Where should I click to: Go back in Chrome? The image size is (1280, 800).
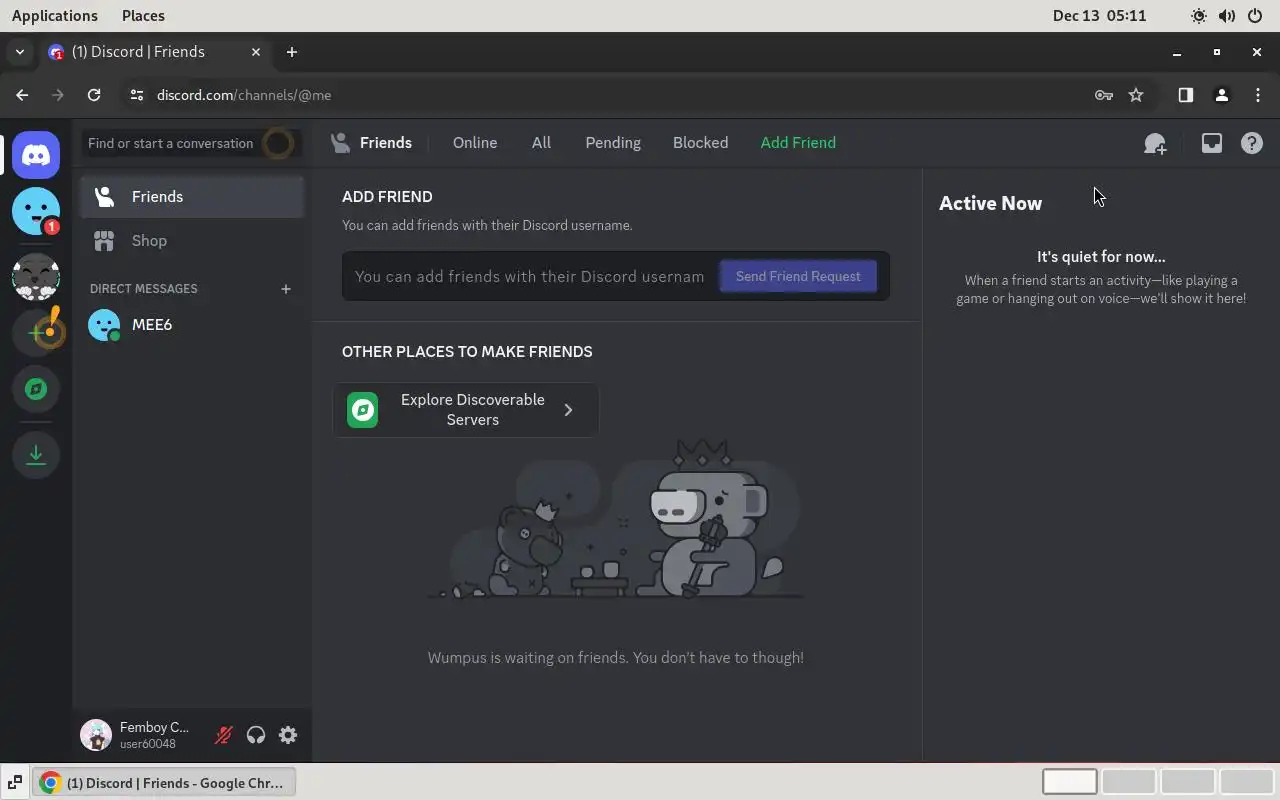[22, 95]
